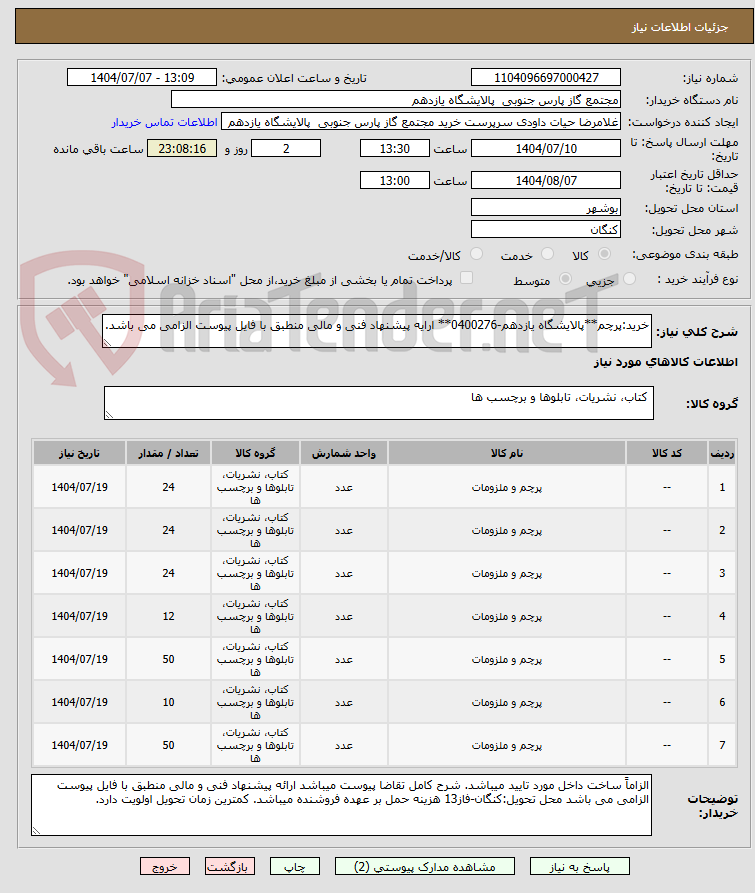Viewport: 755px width, 893px height.
Task: Select the خدمت radio button
Action: [547, 254]
